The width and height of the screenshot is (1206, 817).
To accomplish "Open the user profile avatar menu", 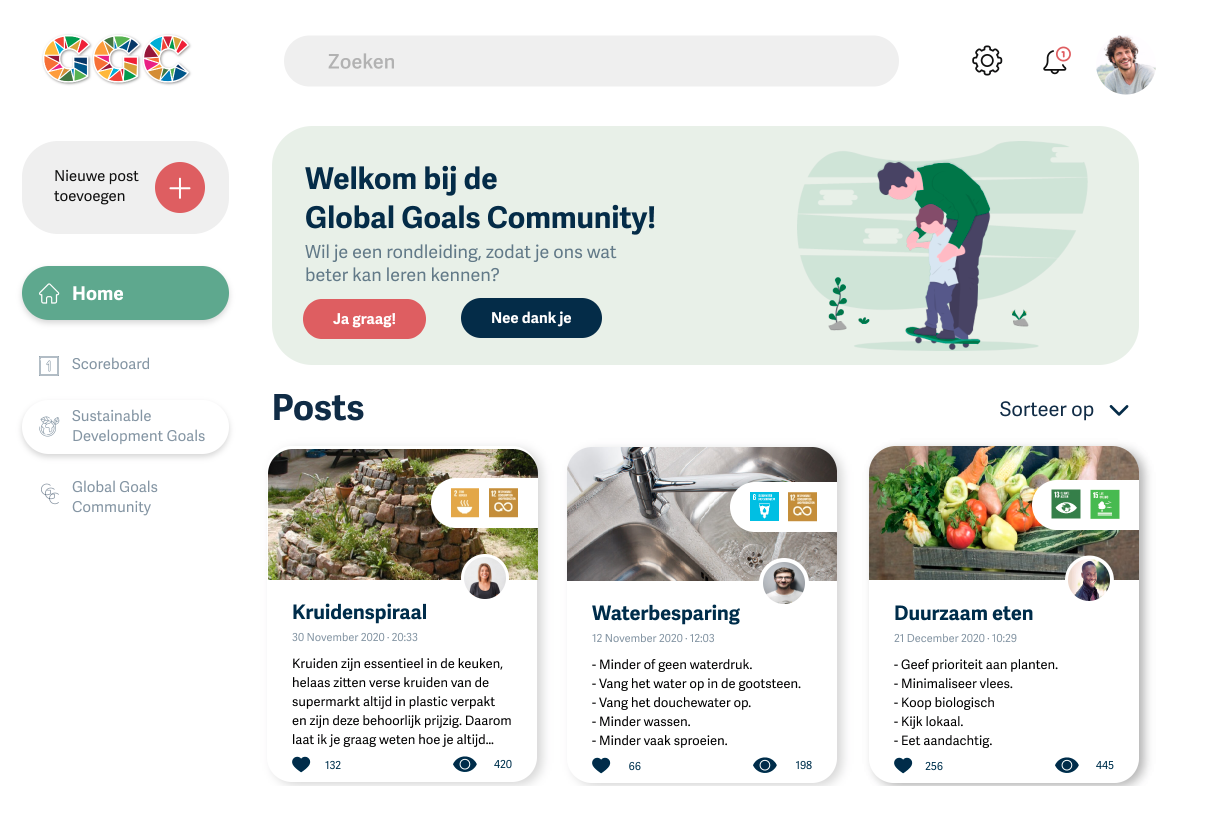I will (x=1126, y=64).
